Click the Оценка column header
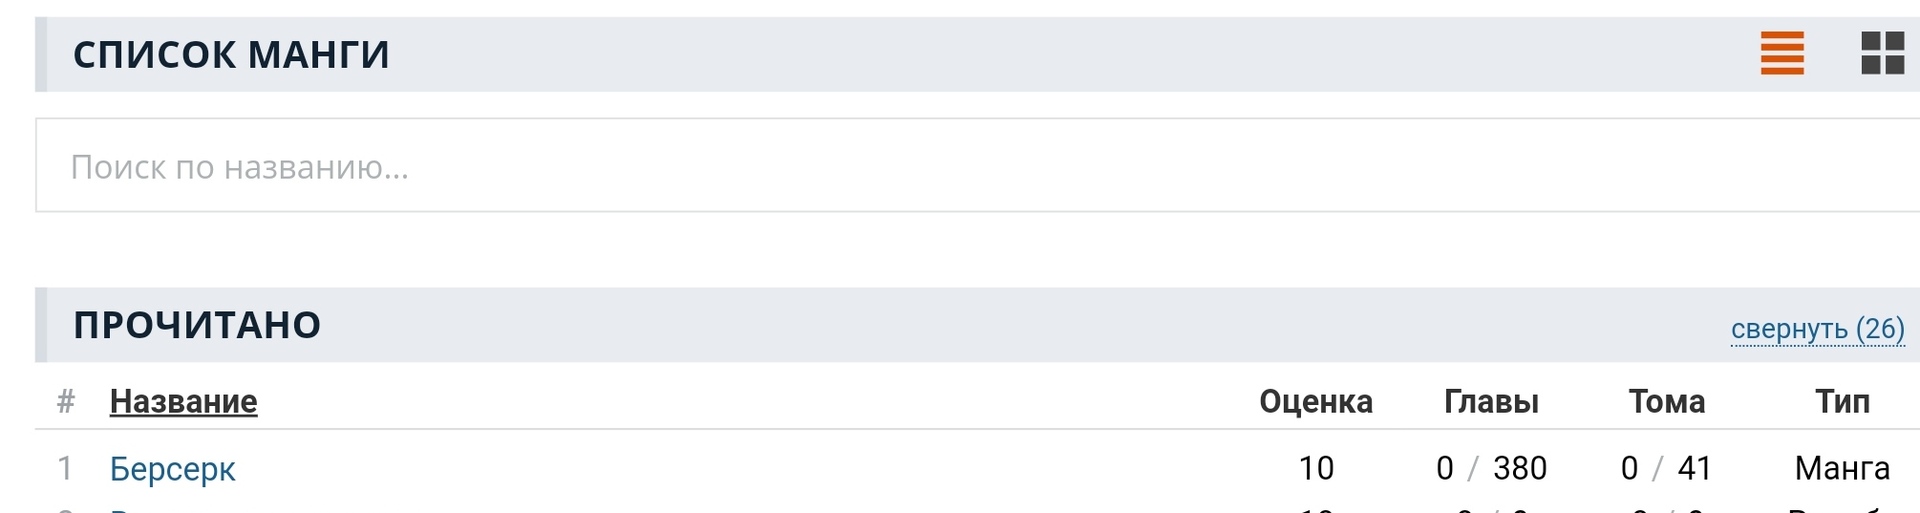This screenshot has height=513, width=1920. 1315,401
